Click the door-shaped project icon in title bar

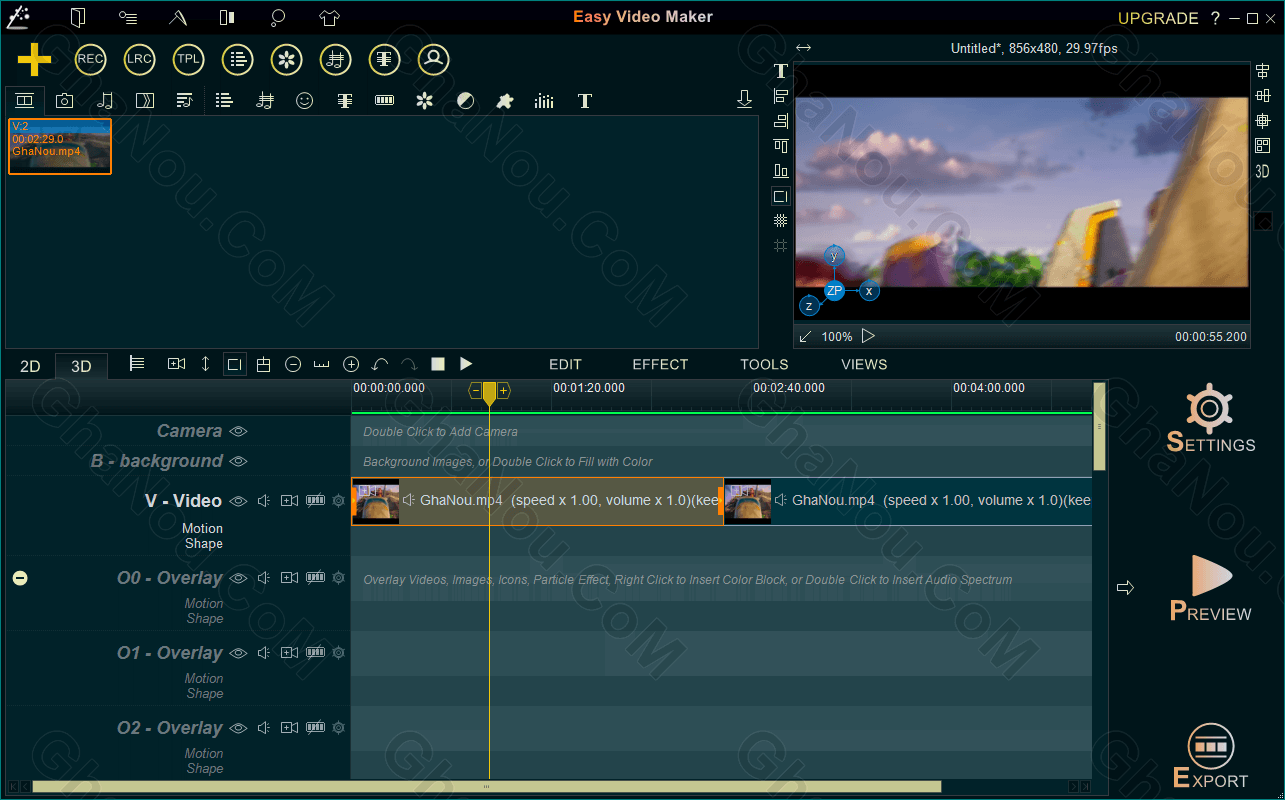coord(78,17)
